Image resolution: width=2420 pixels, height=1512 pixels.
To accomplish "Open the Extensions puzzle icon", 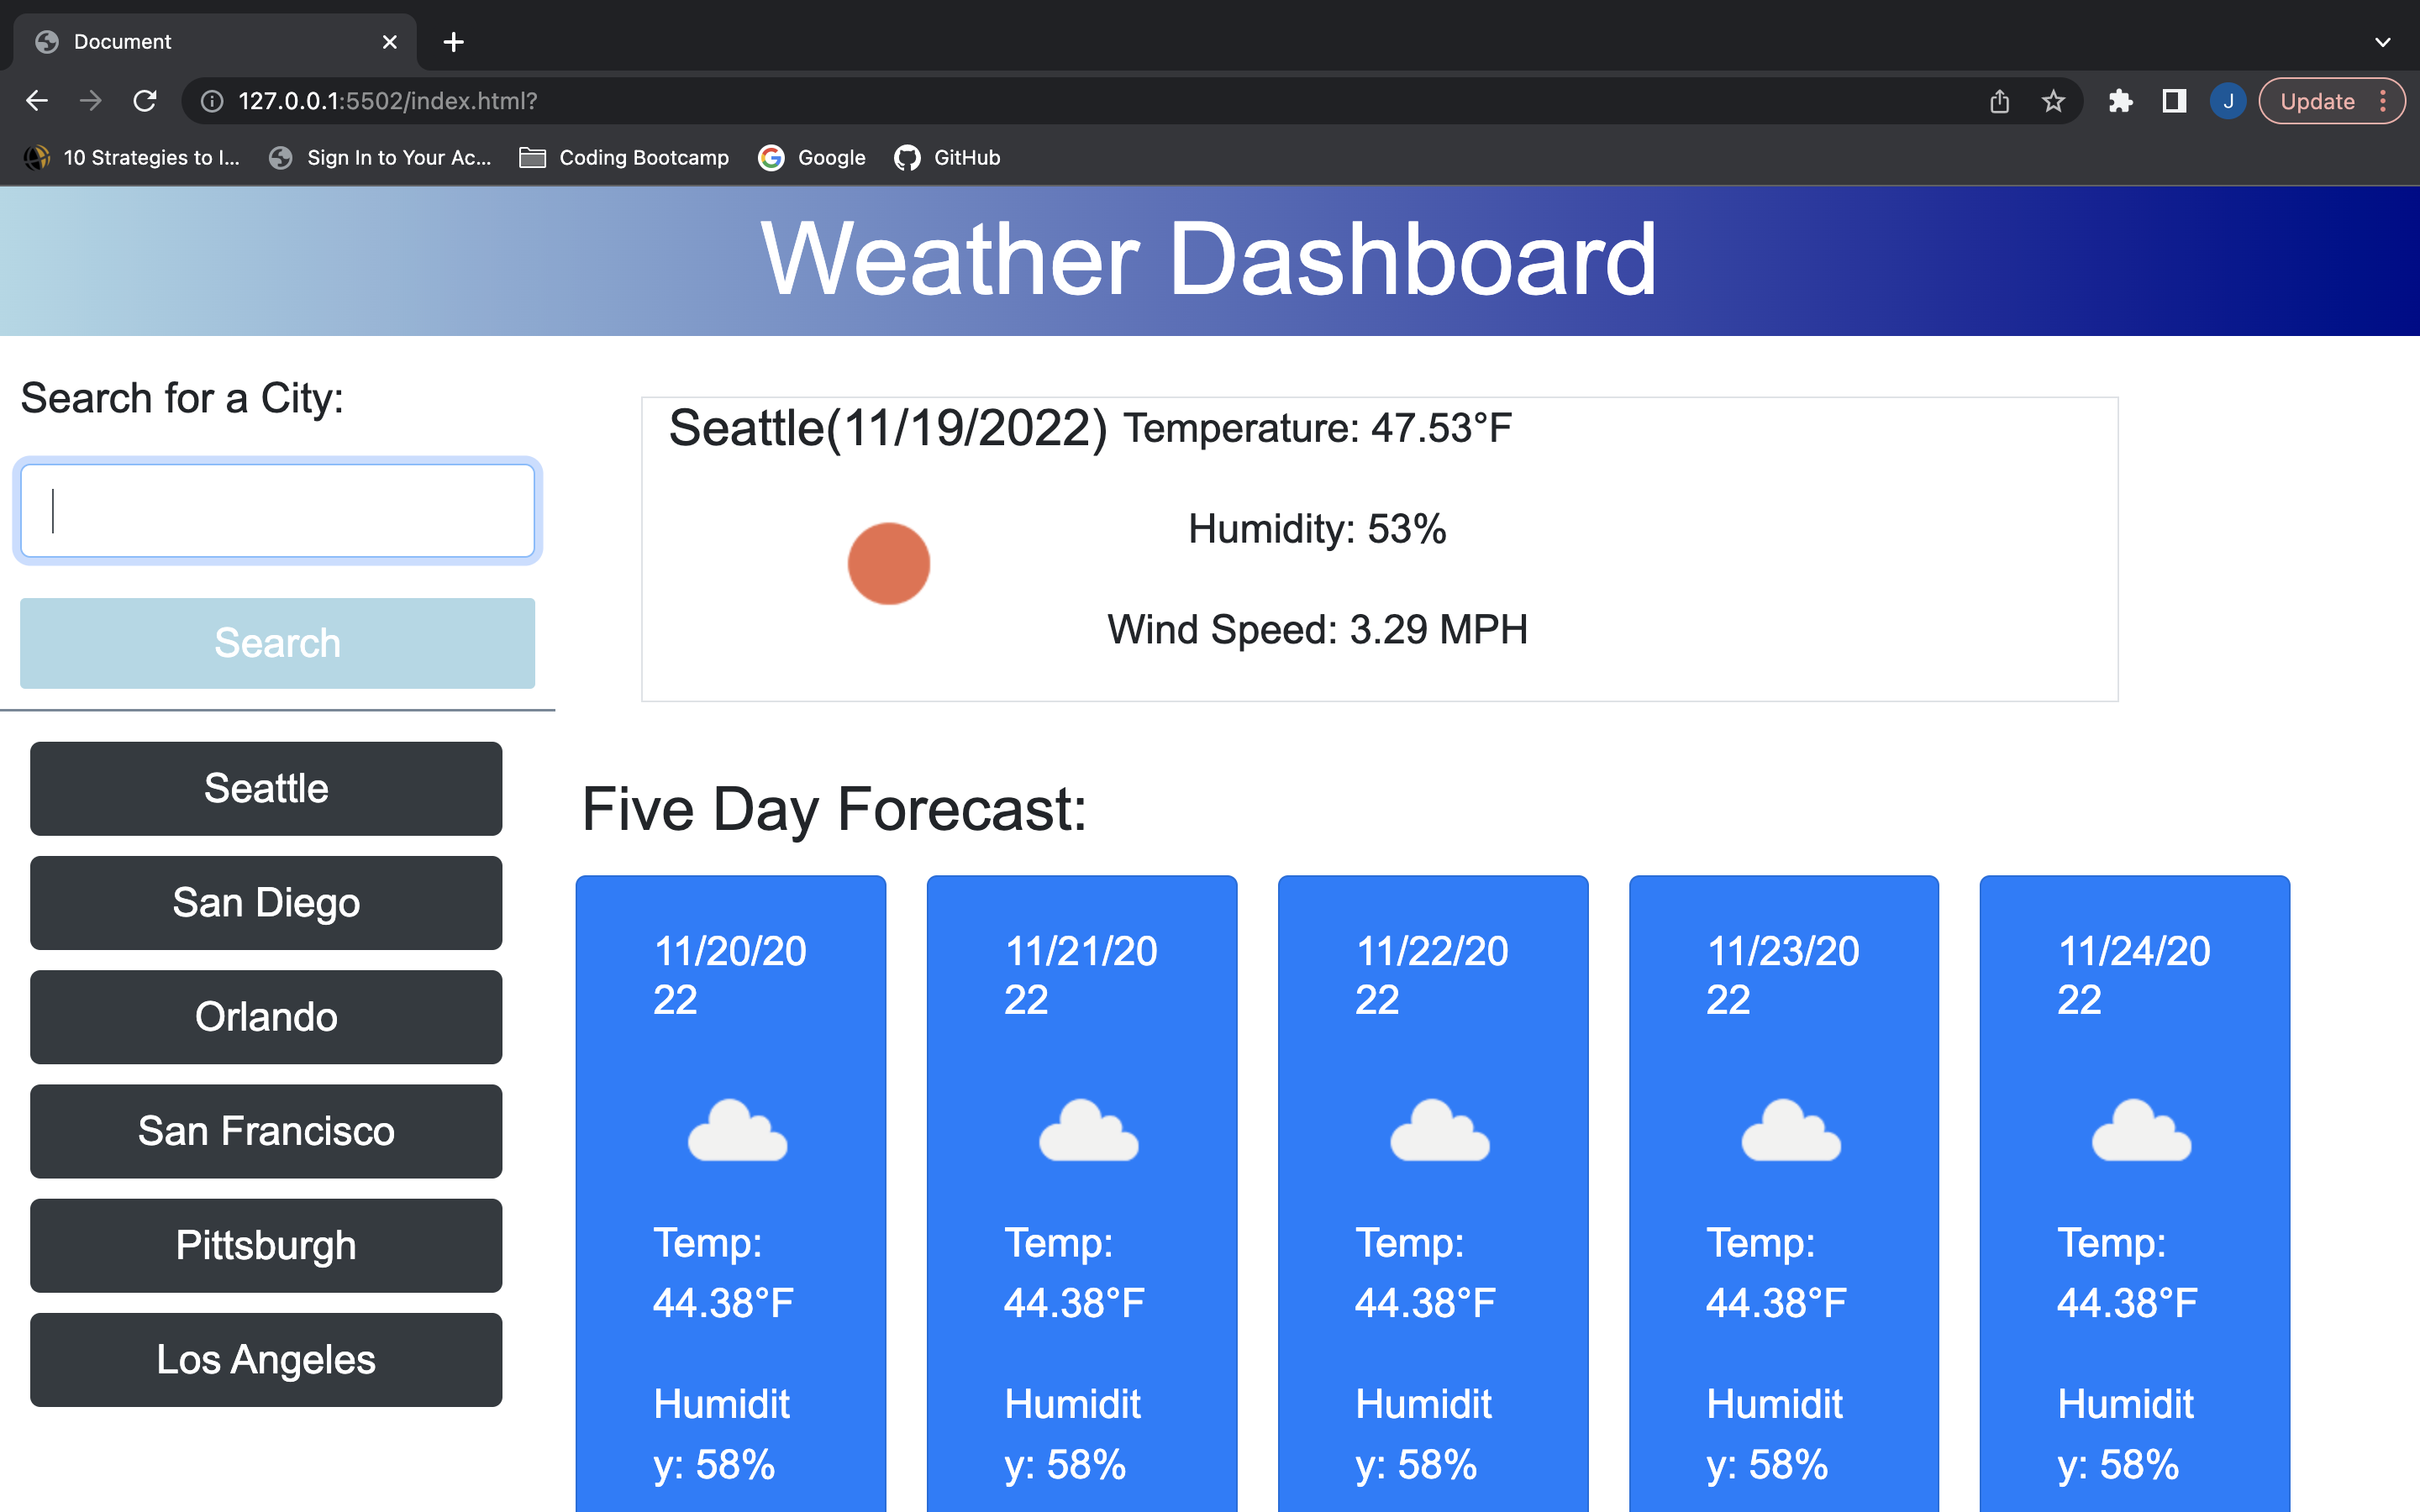I will point(2120,101).
